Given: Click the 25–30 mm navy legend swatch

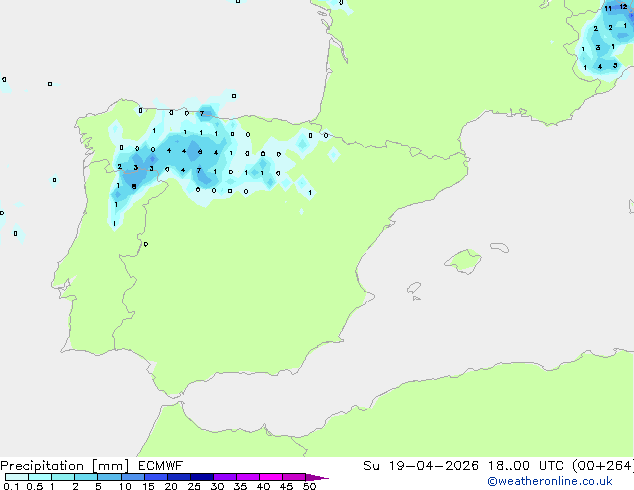Looking at the screenshot, I should 202,477.
